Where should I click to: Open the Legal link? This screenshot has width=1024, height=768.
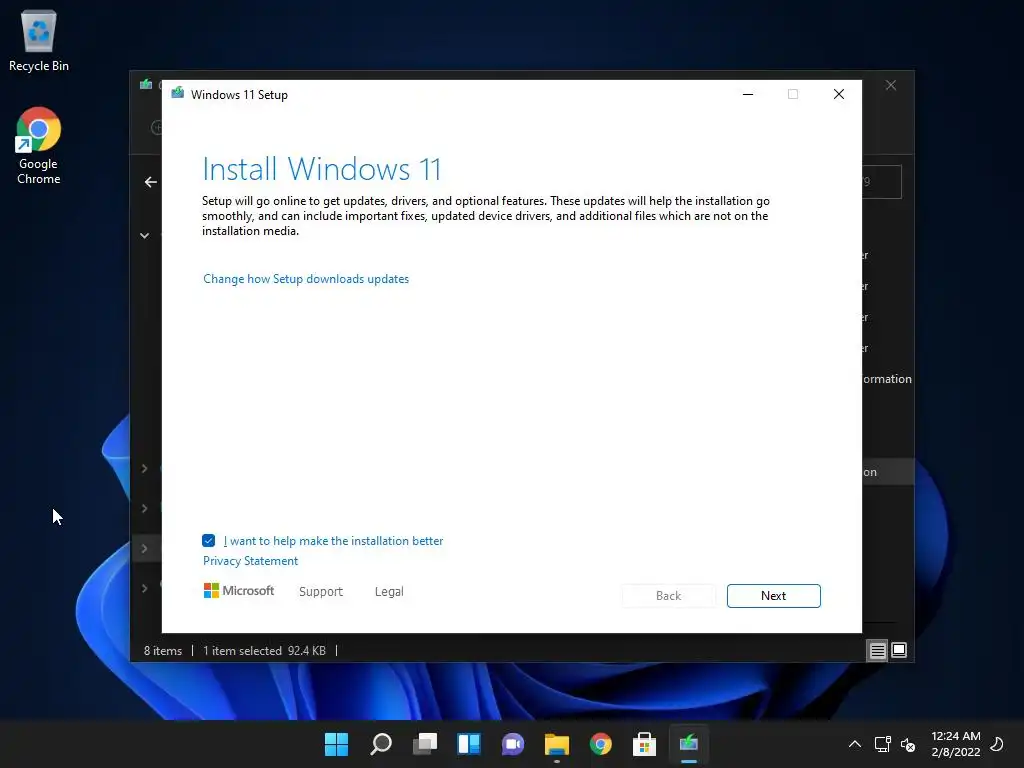coord(389,592)
